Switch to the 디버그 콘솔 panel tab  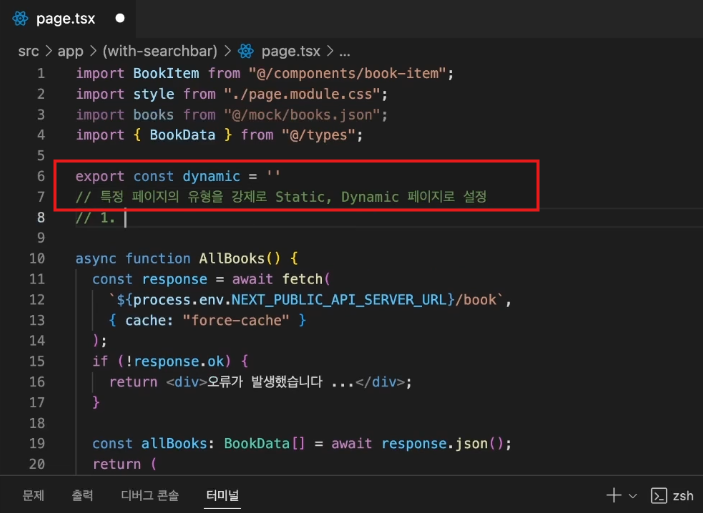point(150,496)
